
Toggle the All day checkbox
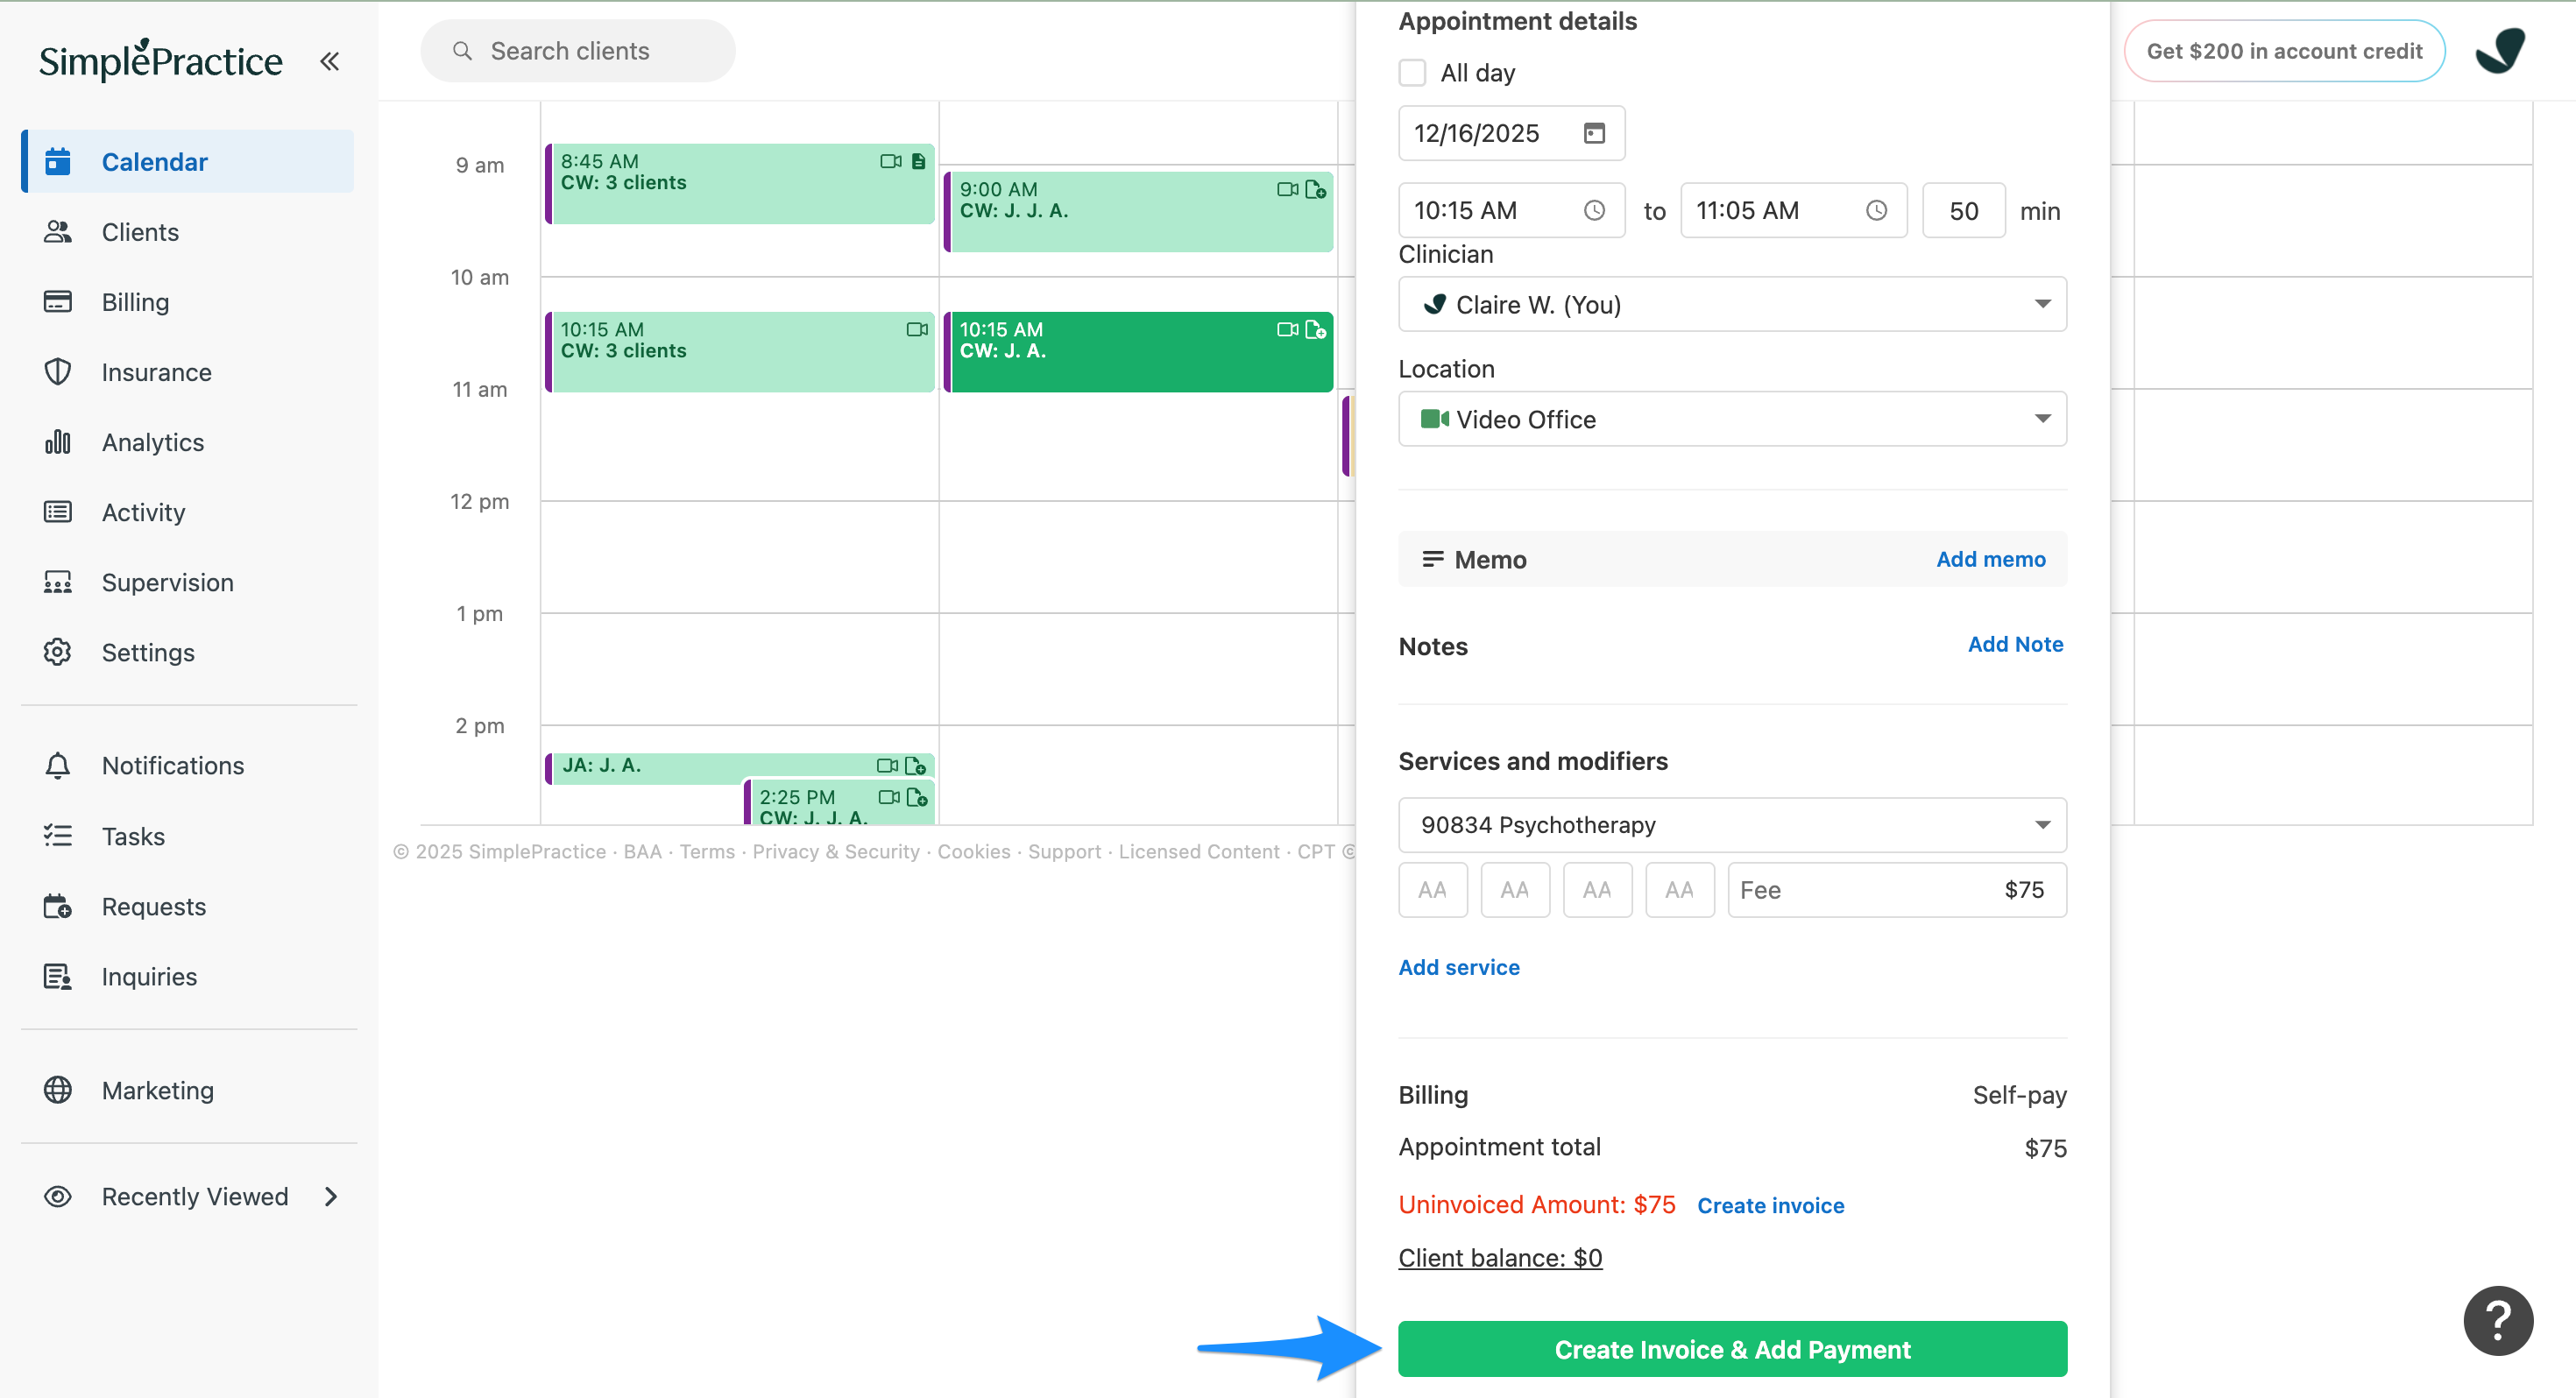[1412, 72]
